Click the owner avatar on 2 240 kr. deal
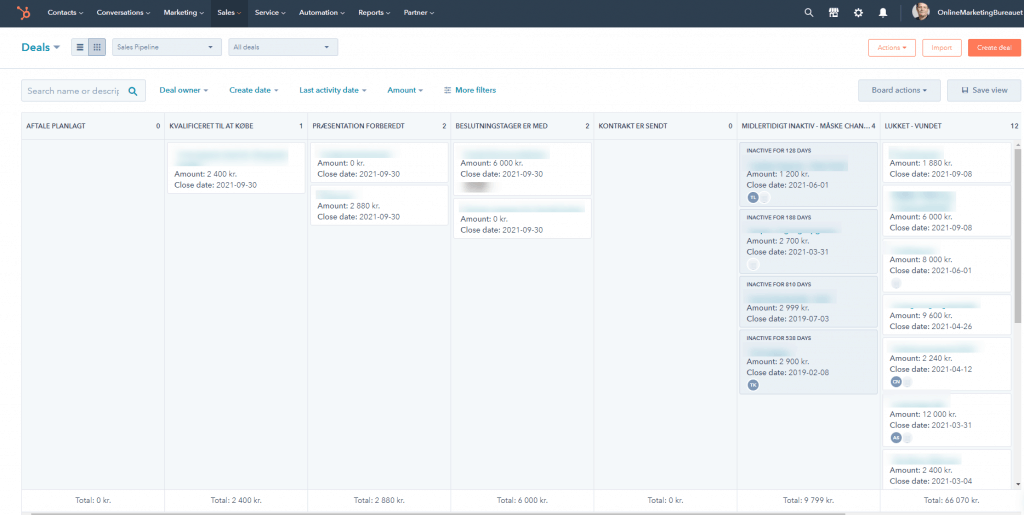 click(896, 382)
